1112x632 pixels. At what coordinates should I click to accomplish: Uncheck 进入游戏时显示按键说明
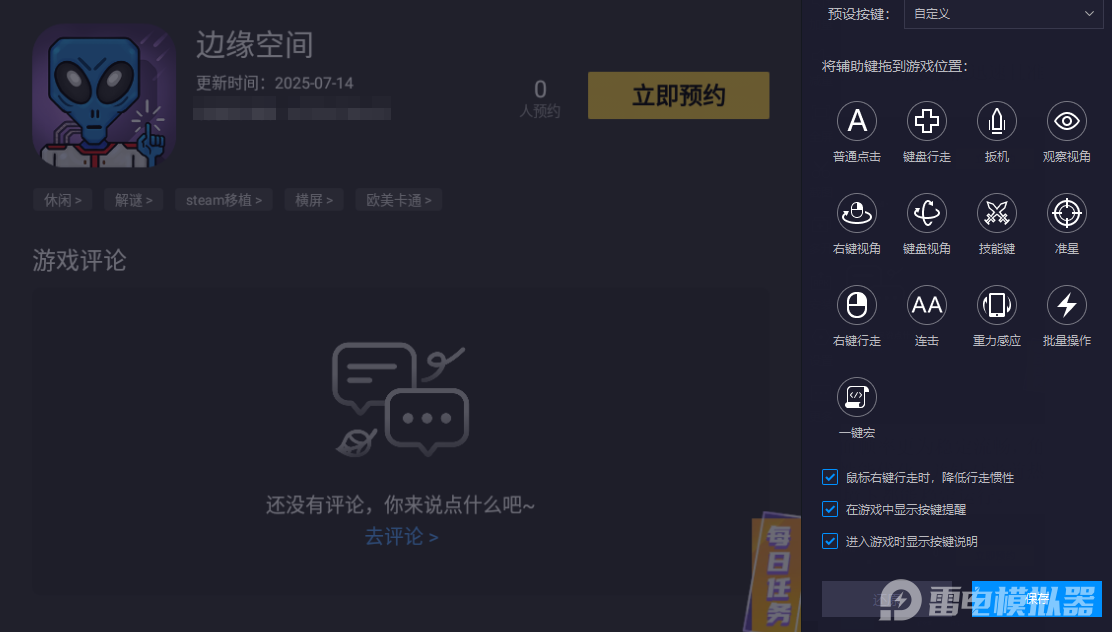[829, 541]
